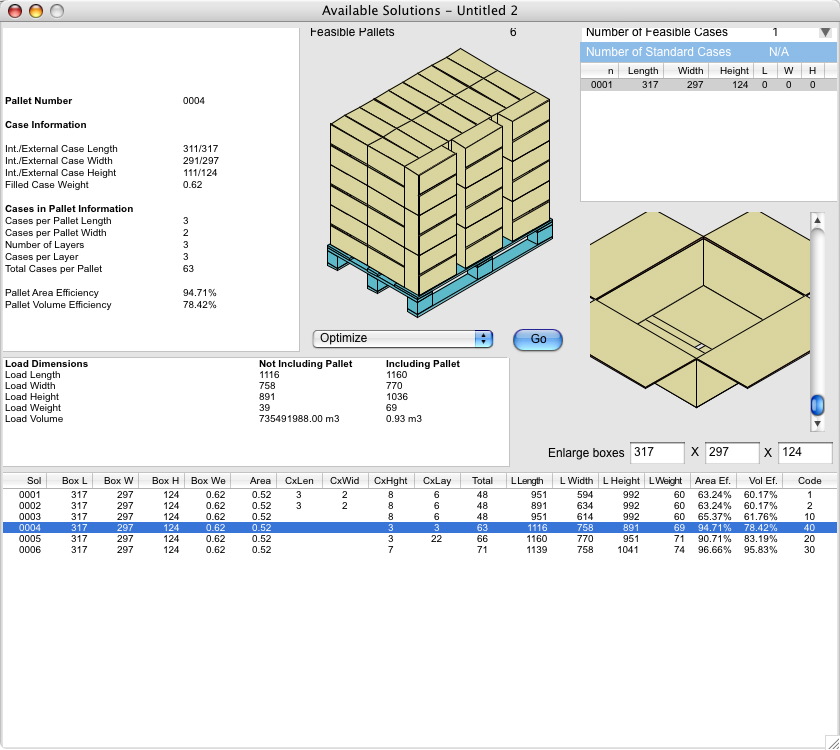This screenshot has width=840, height=750.
Task: Click the Go button
Action: click(537, 339)
